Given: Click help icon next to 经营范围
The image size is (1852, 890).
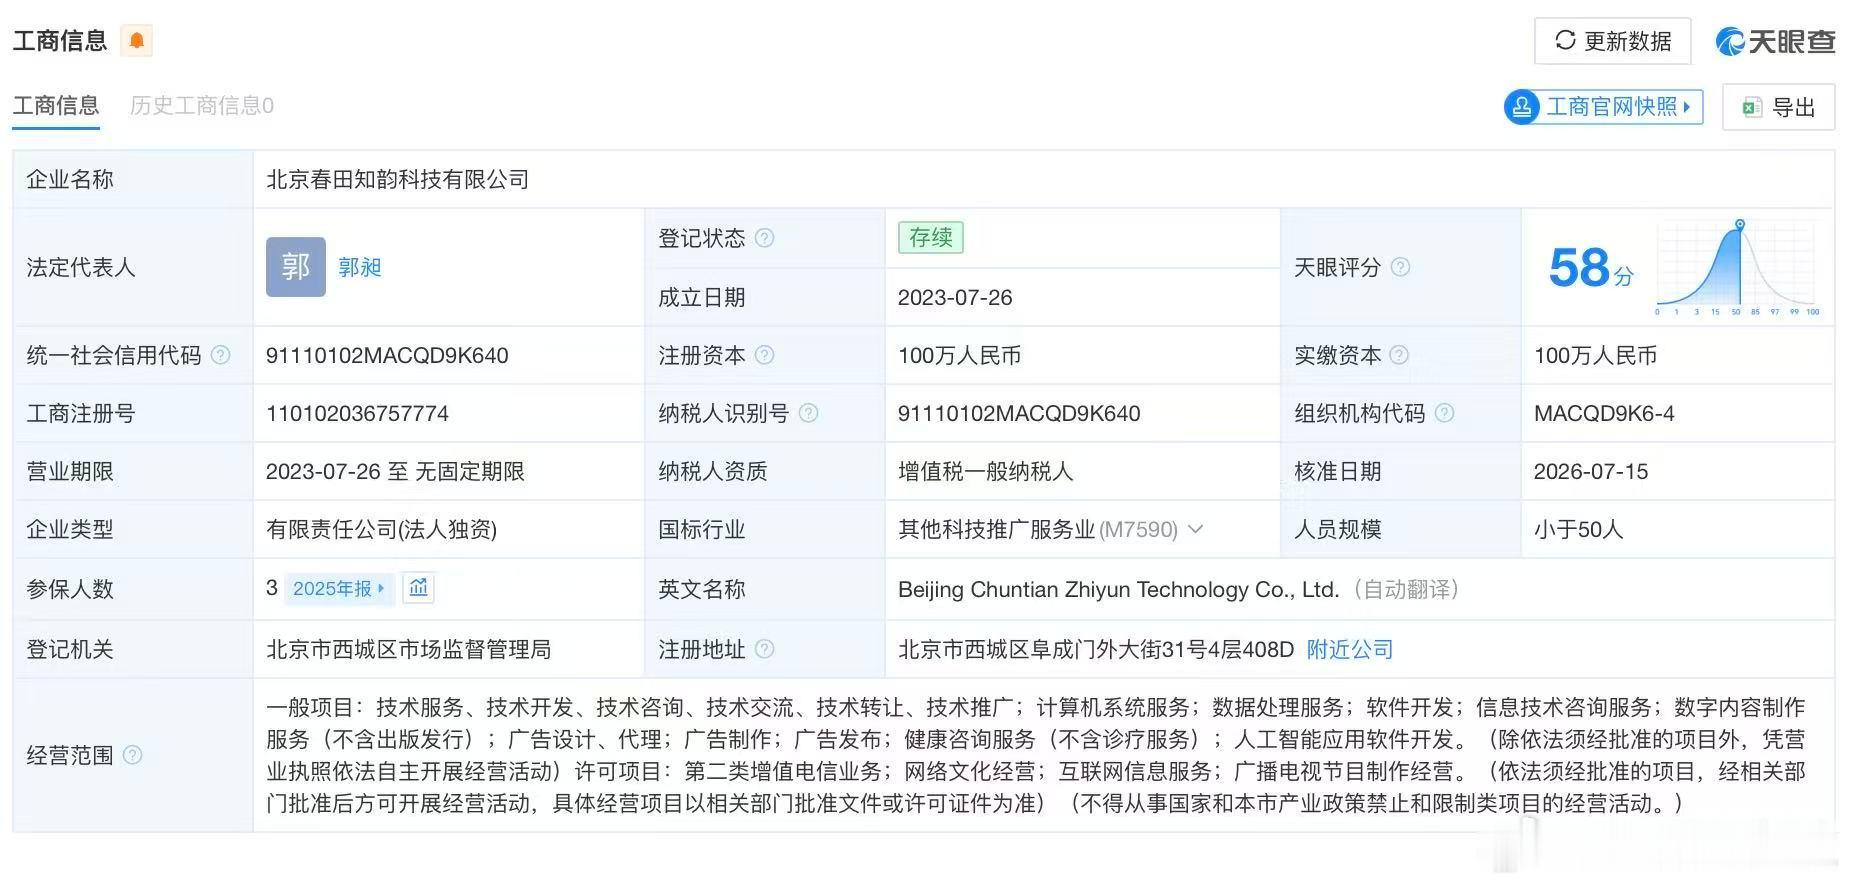Looking at the screenshot, I should click(x=132, y=755).
